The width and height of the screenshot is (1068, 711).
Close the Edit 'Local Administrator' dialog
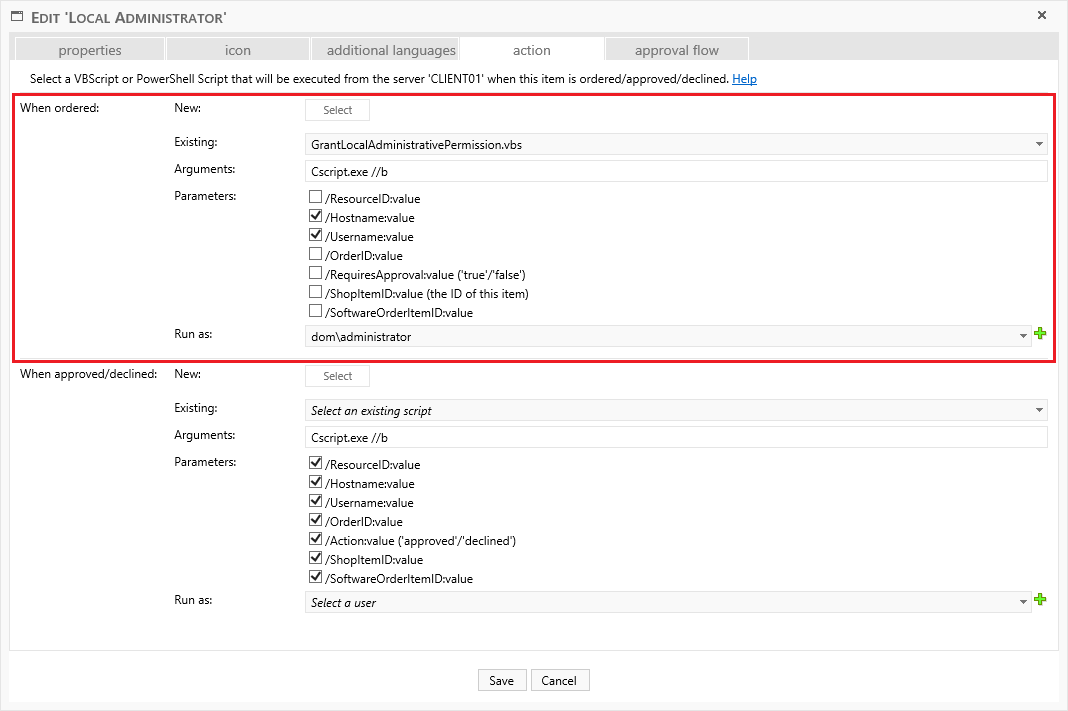1041,15
